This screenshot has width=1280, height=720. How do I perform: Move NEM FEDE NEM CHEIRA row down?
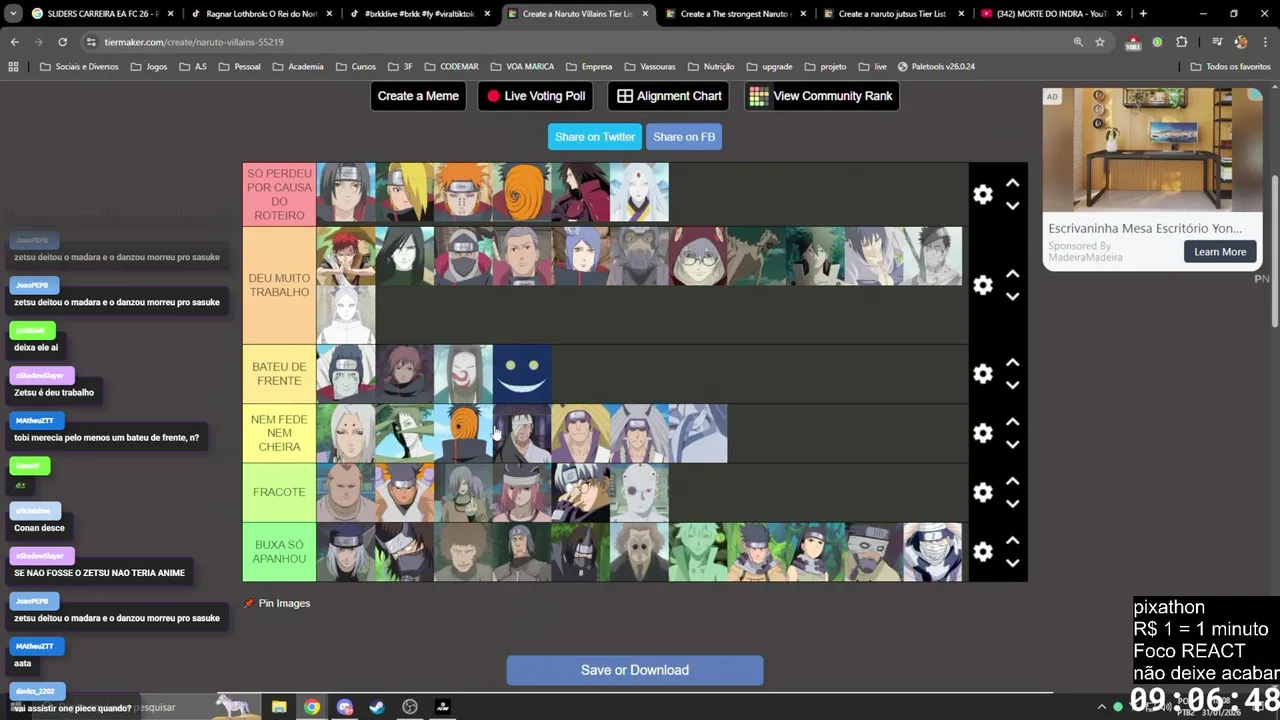click(1012, 444)
